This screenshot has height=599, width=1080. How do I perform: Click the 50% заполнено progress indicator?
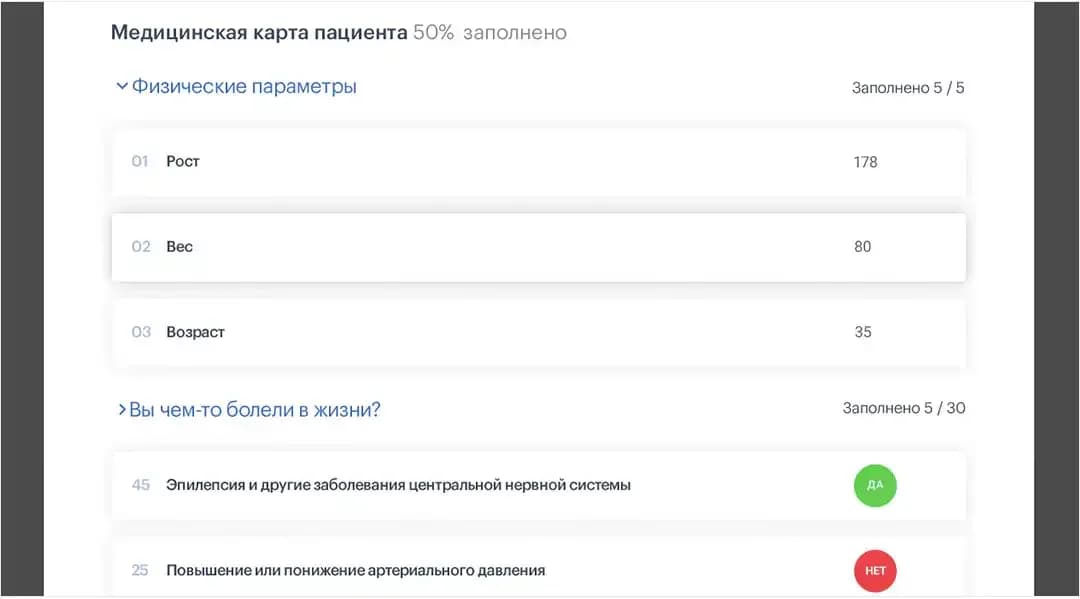[x=490, y=32]
